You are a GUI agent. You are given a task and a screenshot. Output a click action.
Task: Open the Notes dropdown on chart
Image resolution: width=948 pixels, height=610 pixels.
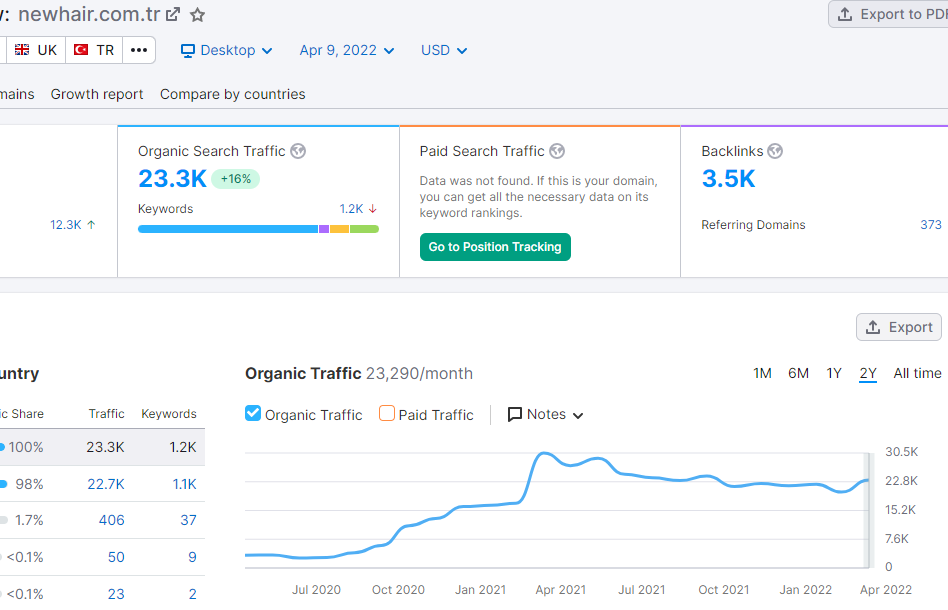pos(546,414)
